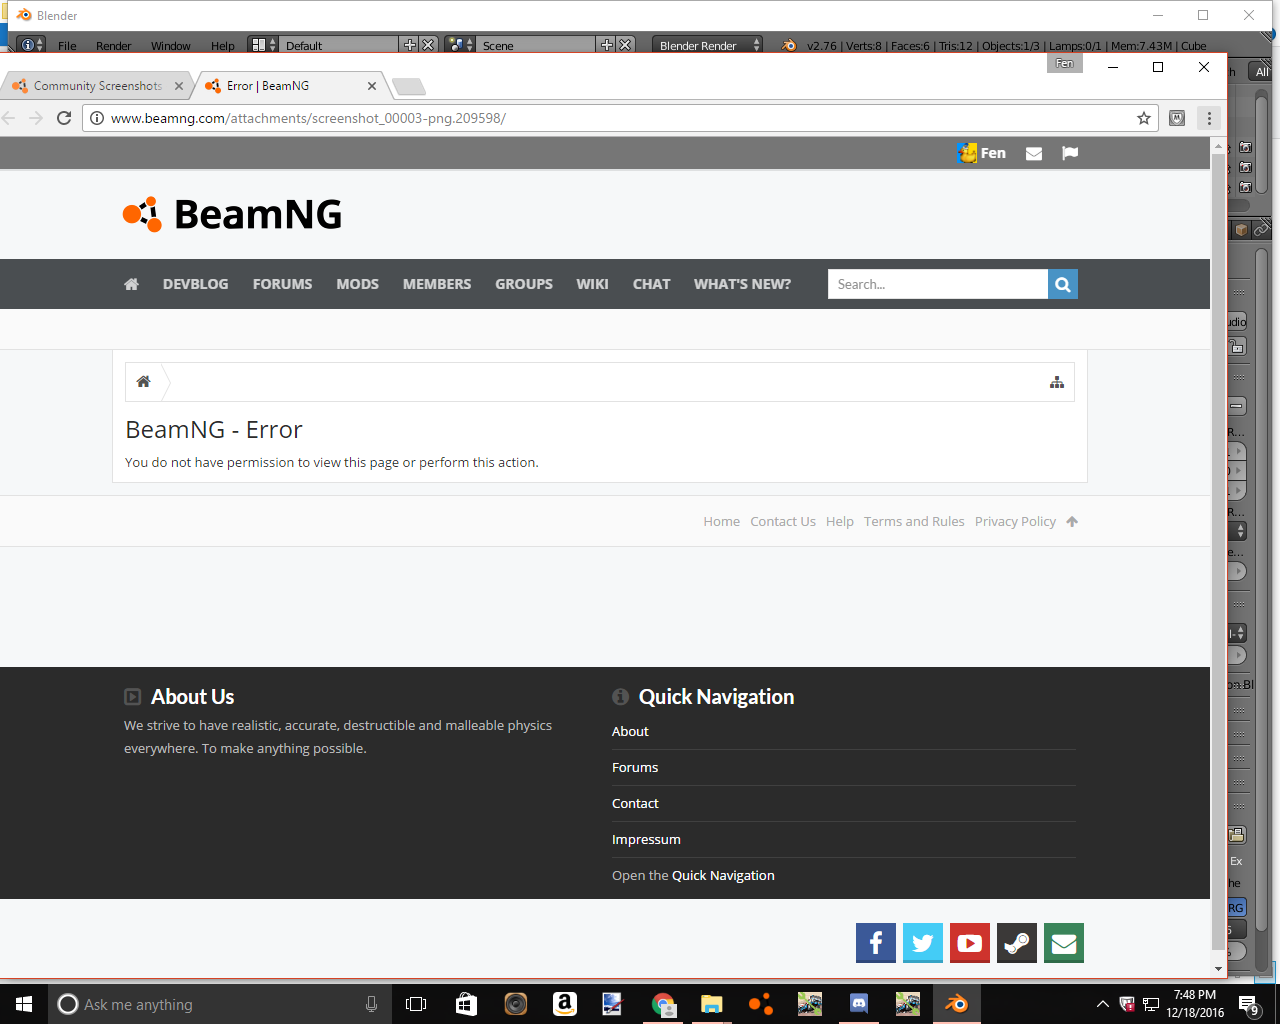Open Blender's Render menu
Screen dimensions: 1280x1024
tap(114, 46)
